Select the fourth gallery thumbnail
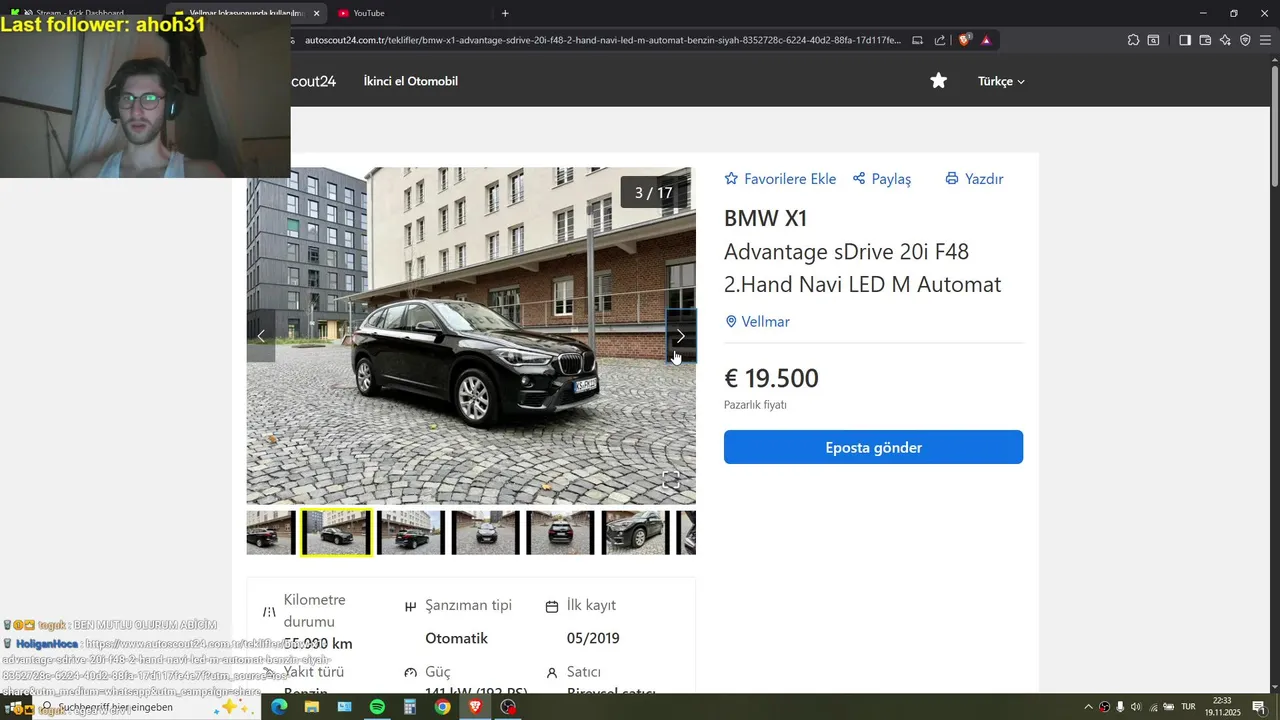 click(x=486, y=532)
